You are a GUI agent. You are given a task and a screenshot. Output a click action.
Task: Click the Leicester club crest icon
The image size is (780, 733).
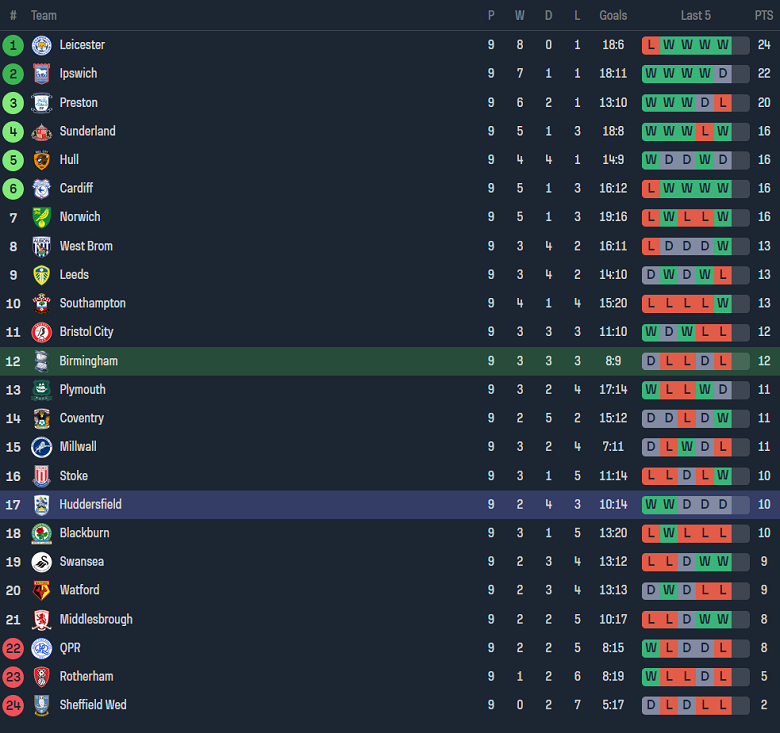point(41,45)
